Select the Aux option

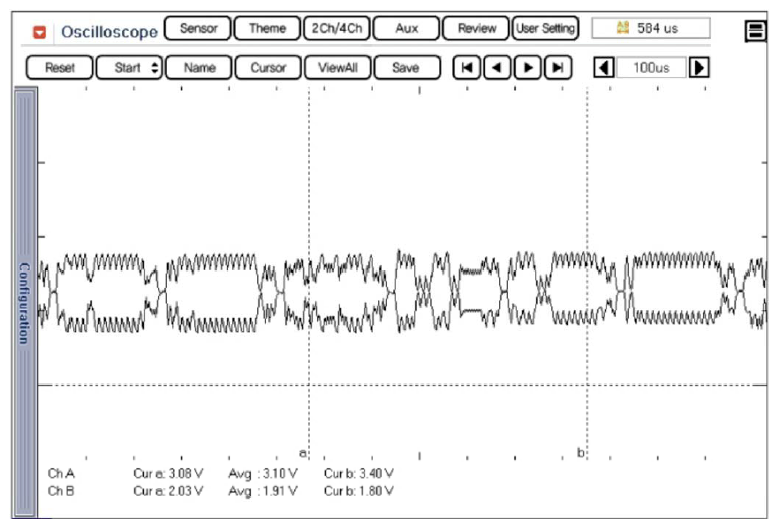point(406,28)
